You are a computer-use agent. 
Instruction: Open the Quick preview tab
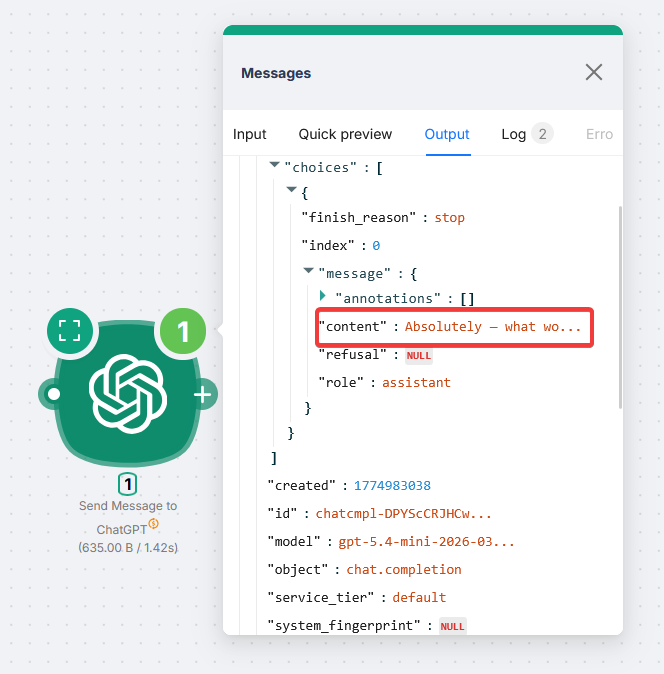click(x=345, y=134)
